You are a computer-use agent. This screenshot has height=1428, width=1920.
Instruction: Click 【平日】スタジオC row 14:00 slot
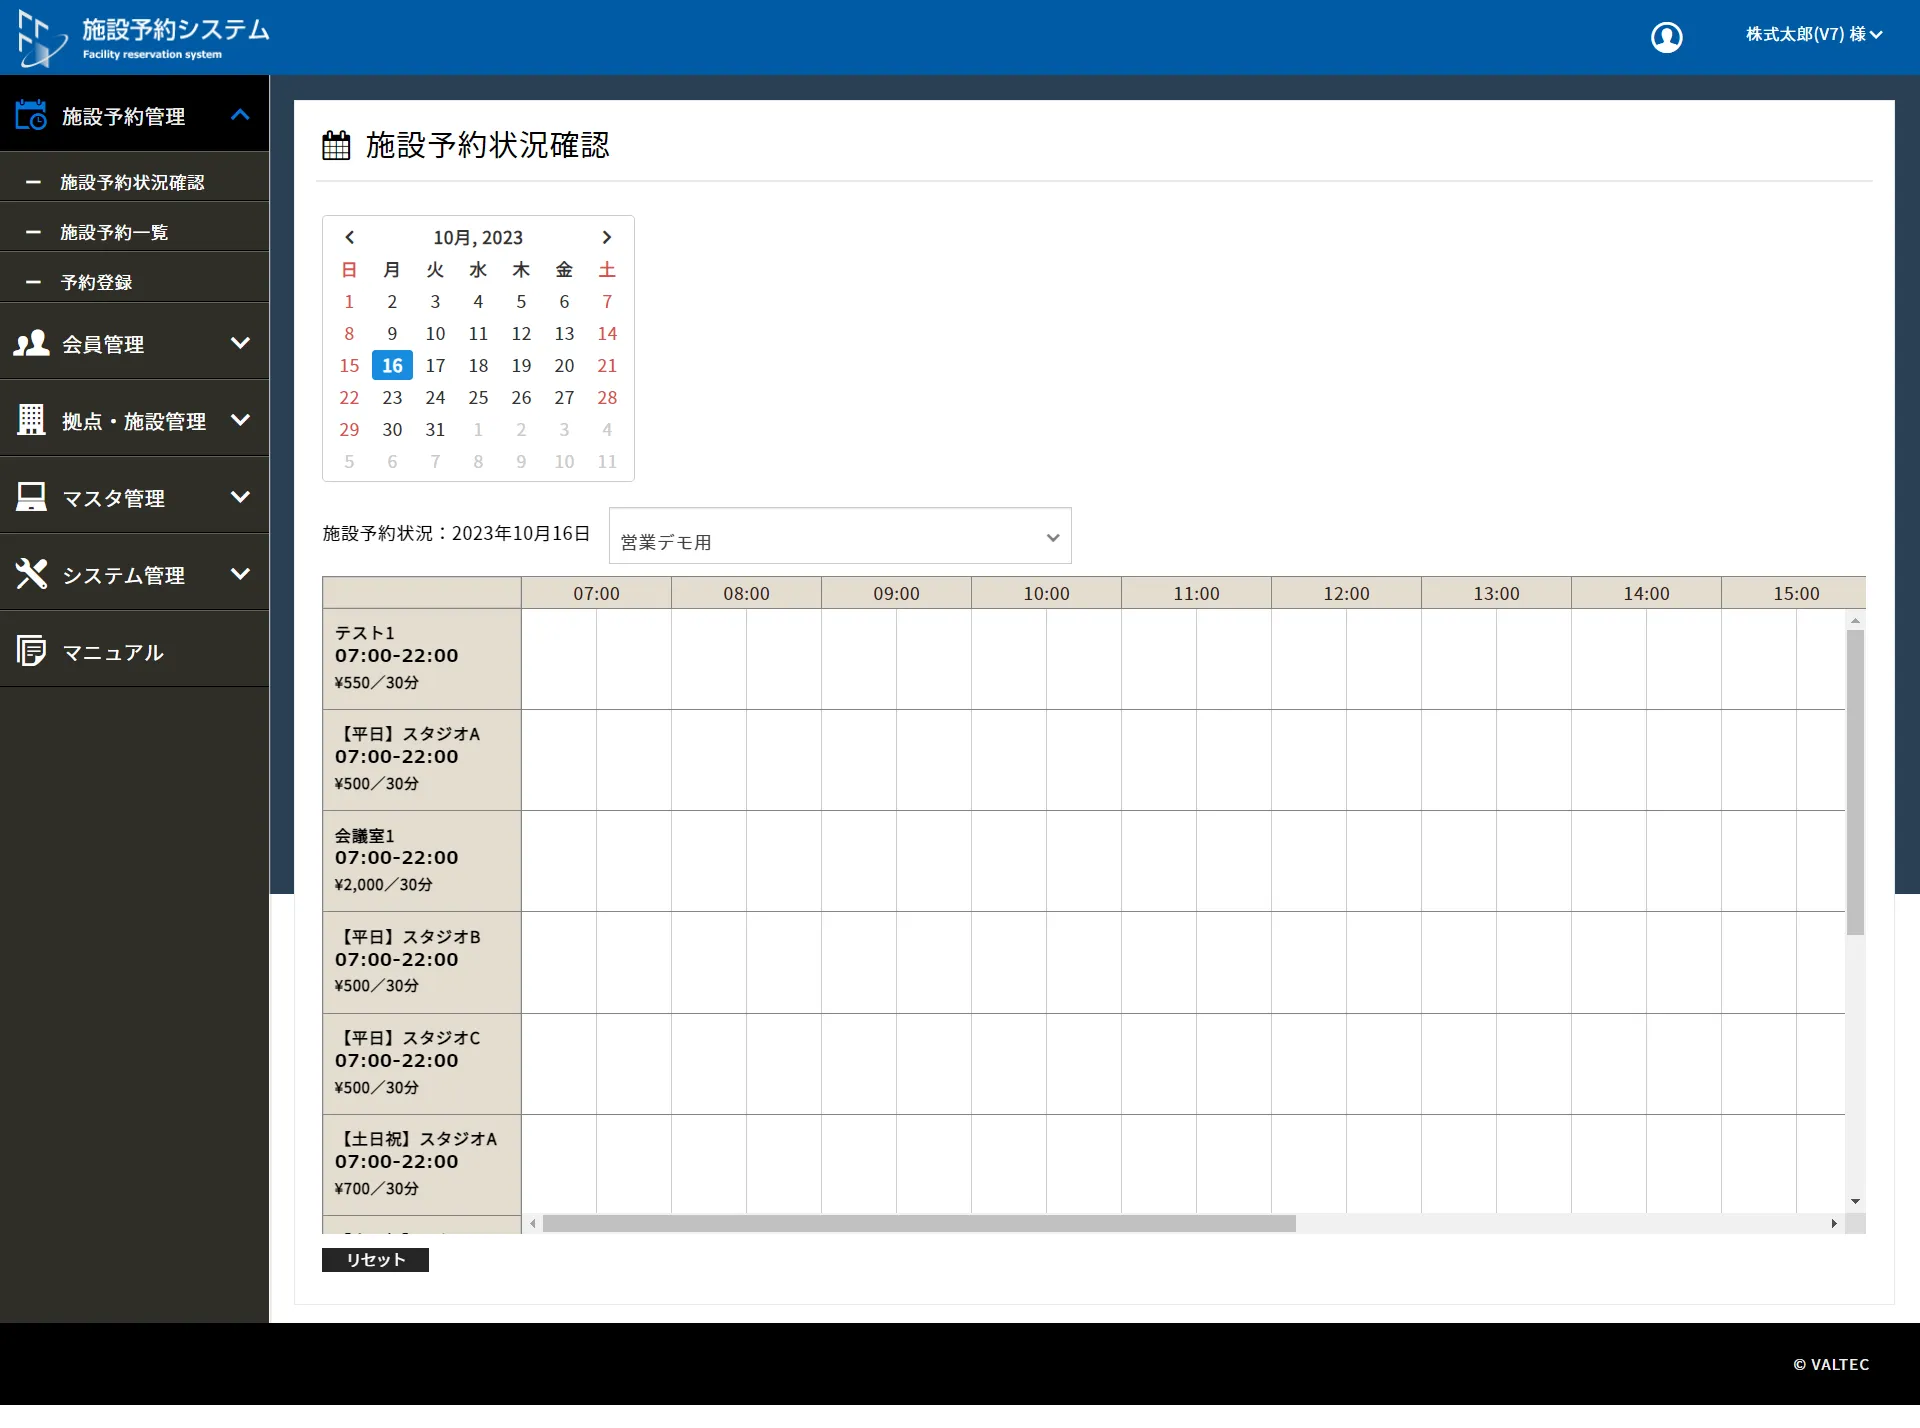tap(1609, 1064)
